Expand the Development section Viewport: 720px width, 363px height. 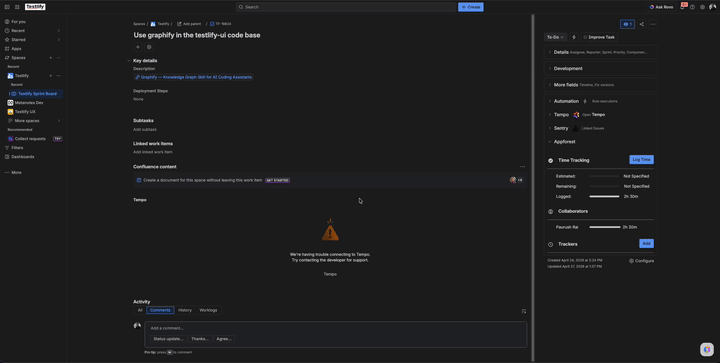point(600,69)
